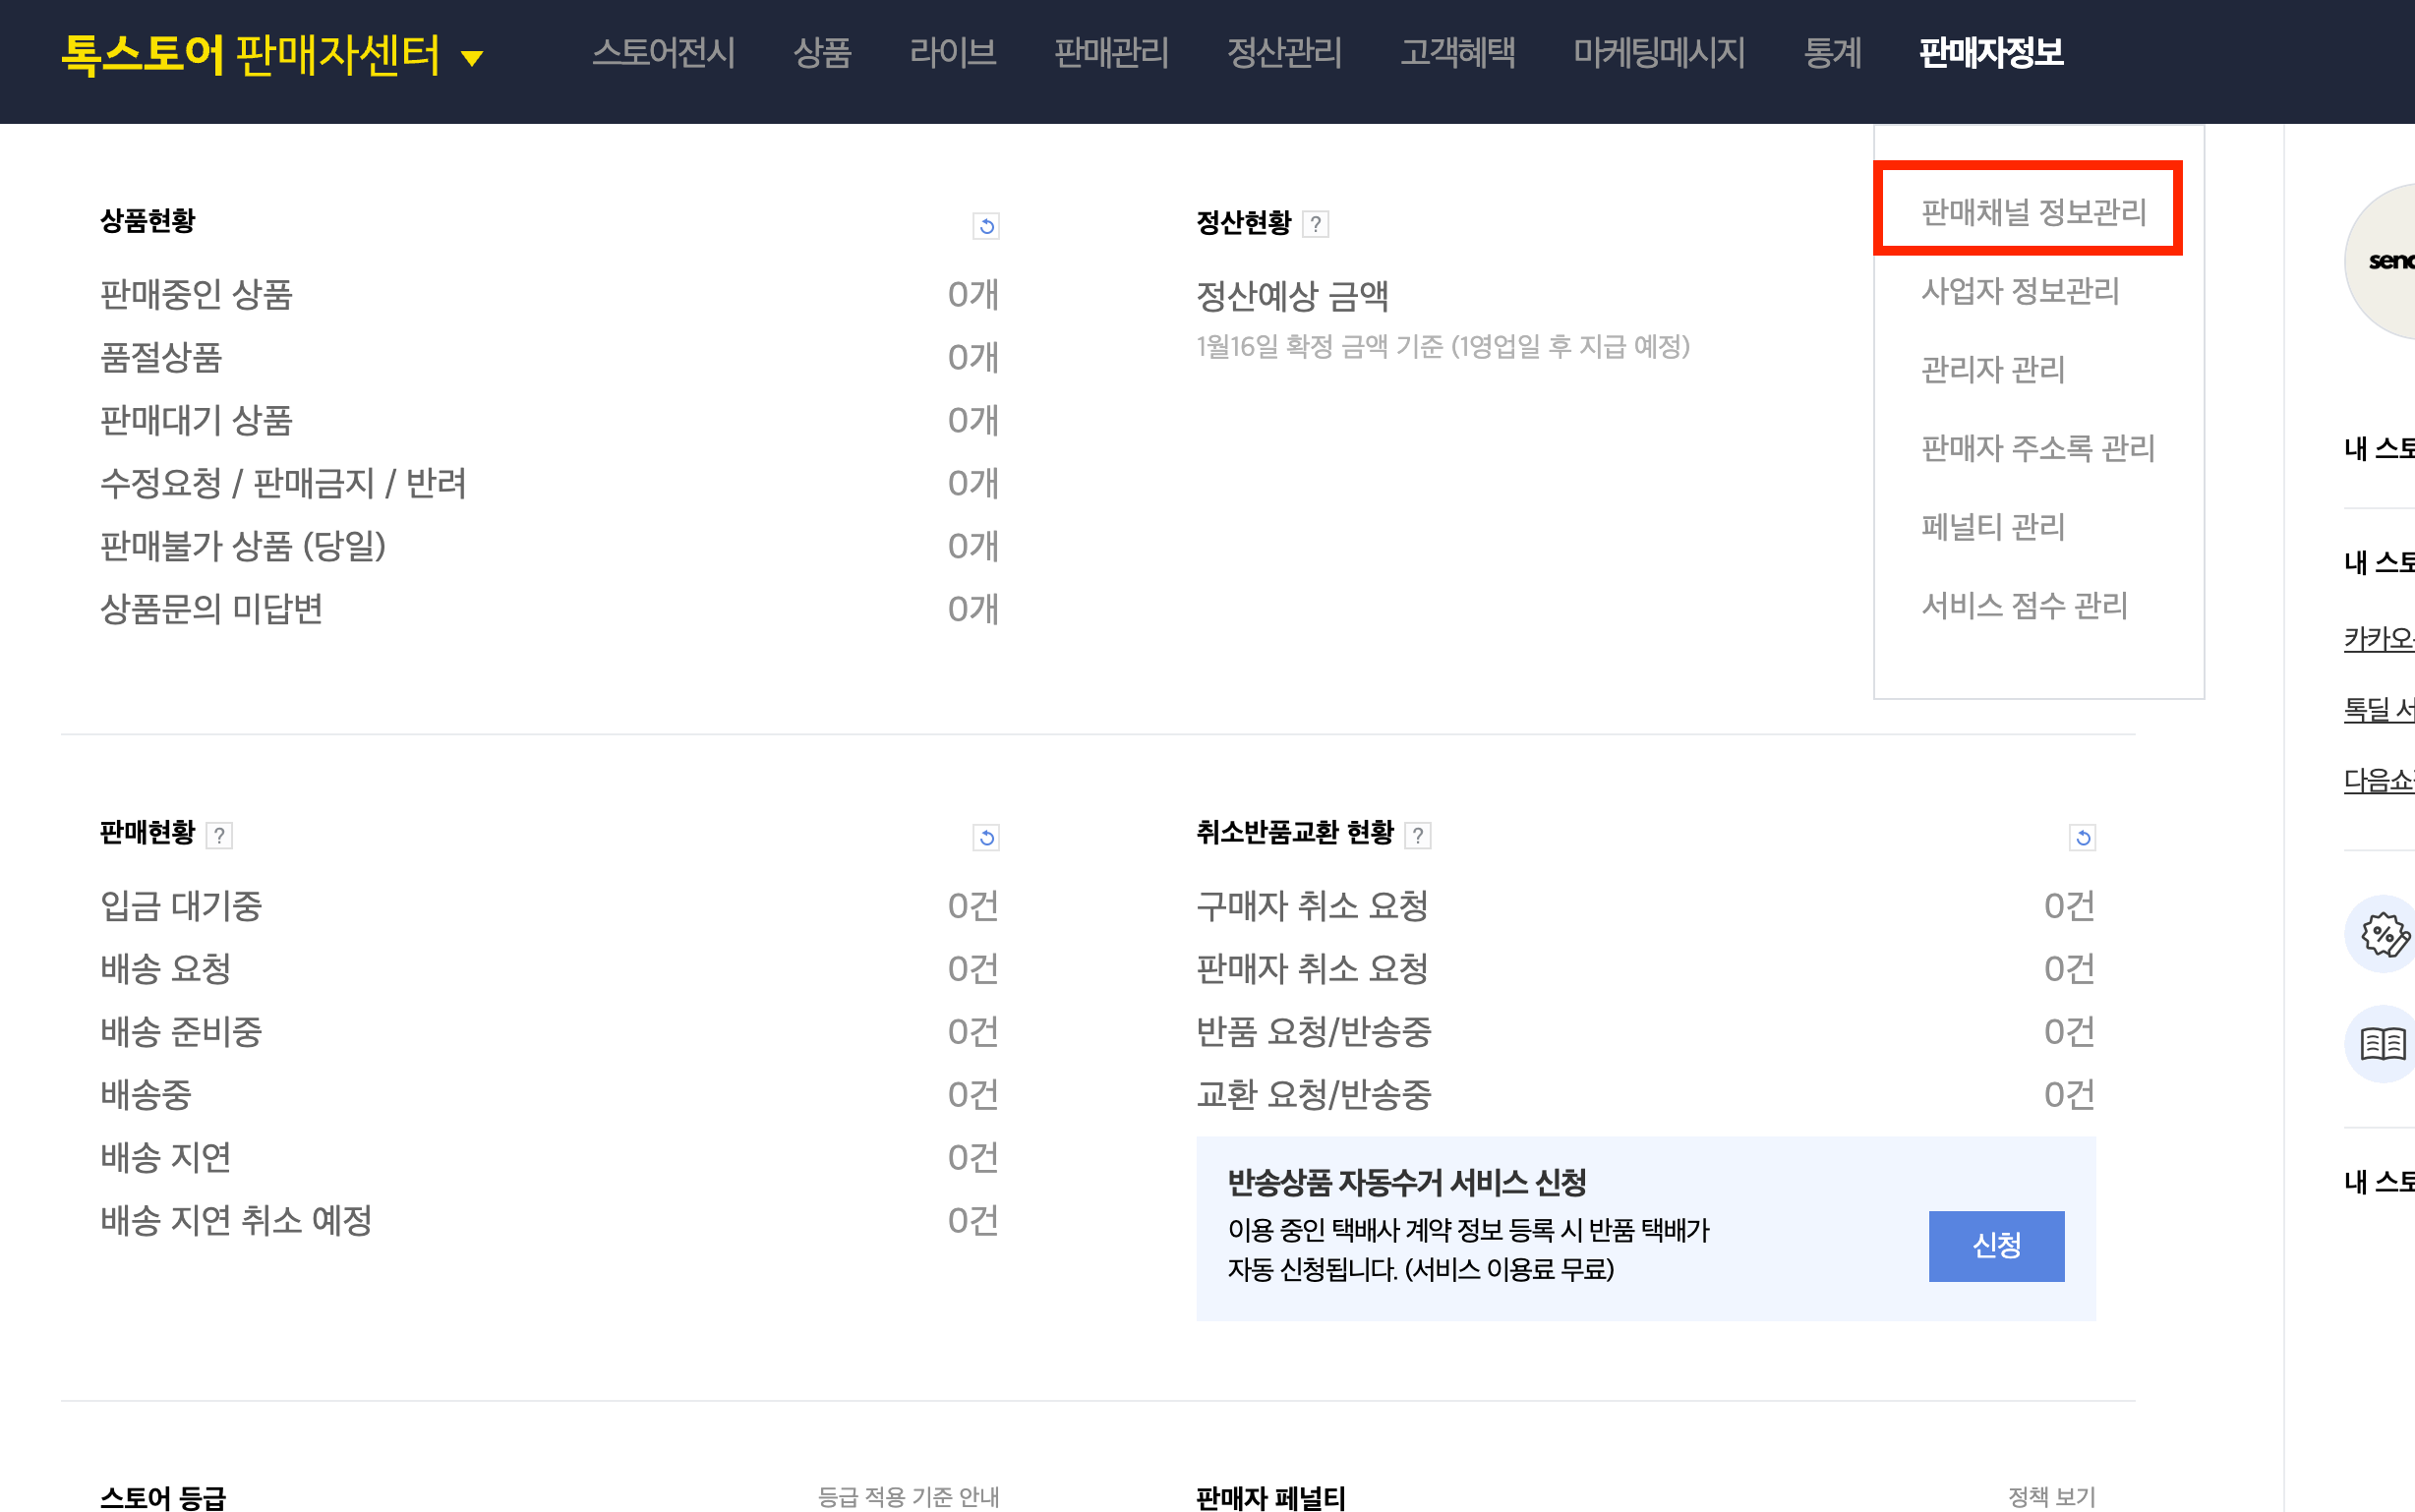Open help tooltip for 취소반품교환 현황
The width and height of the screenshot is (2415, 1512).
(x=1417, y=835)
